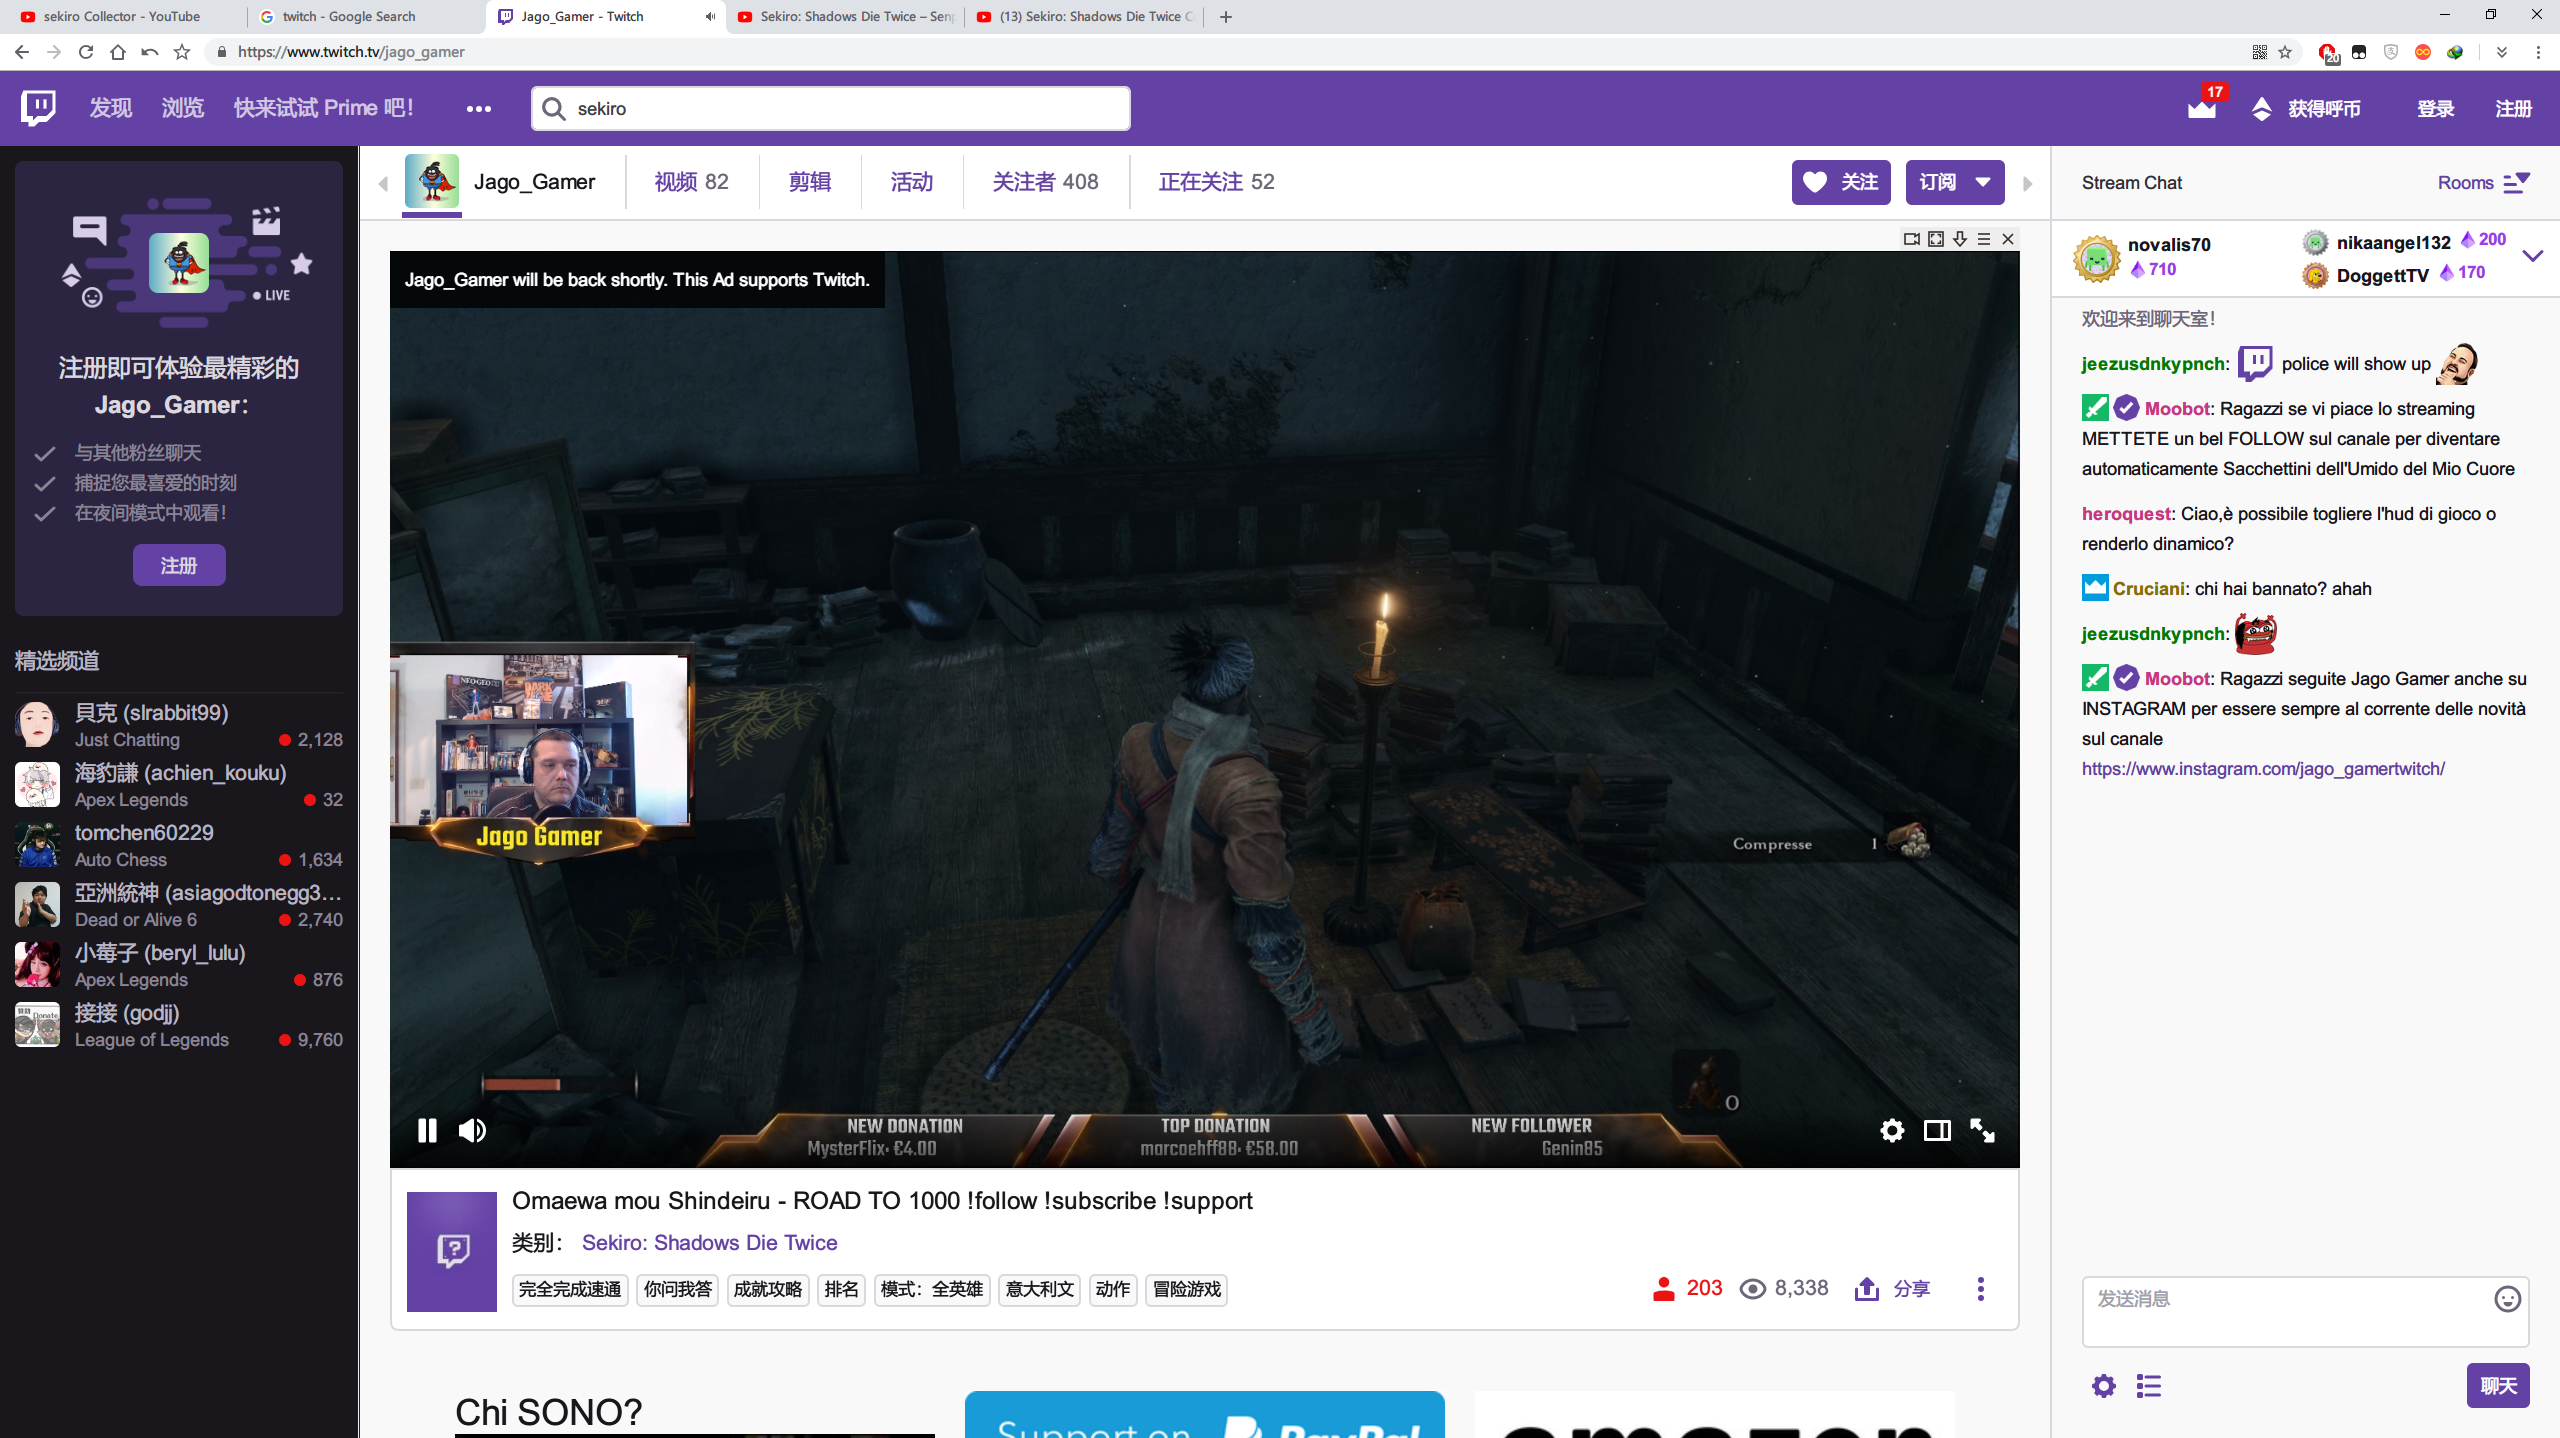Switch to sekiro Collector YouTube browser tab
The width and height of the screenshot is (2560, 1438).
(x=121, y=16)
